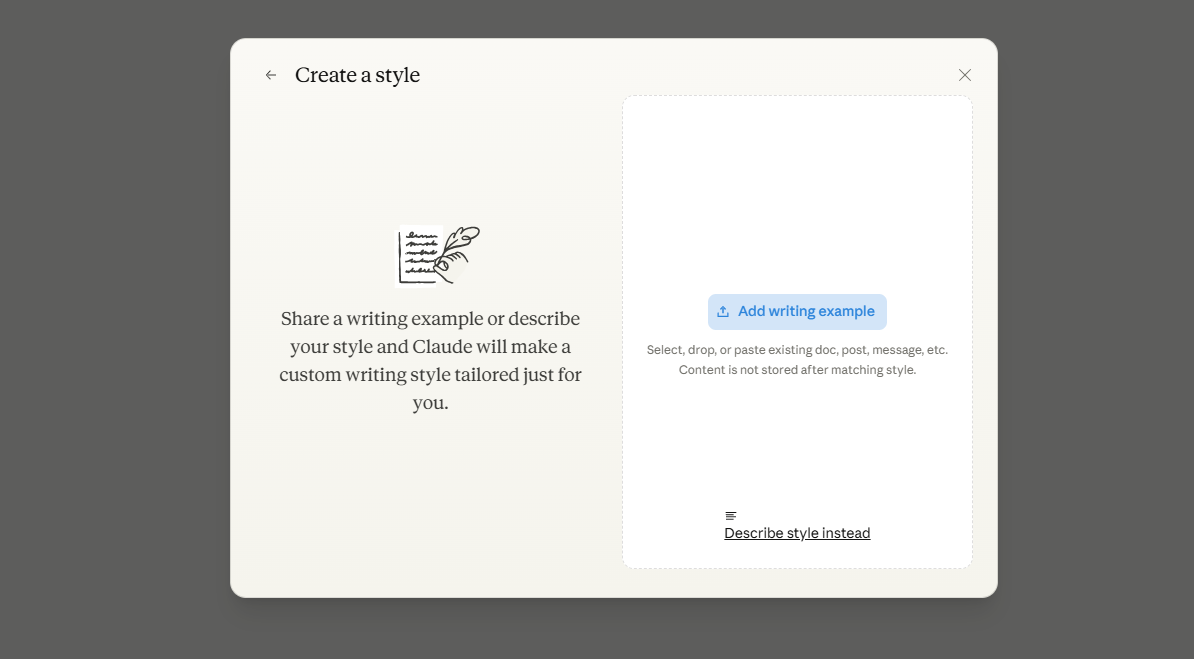
Task: Click blank area under the left description
Action: click(430, 500)
